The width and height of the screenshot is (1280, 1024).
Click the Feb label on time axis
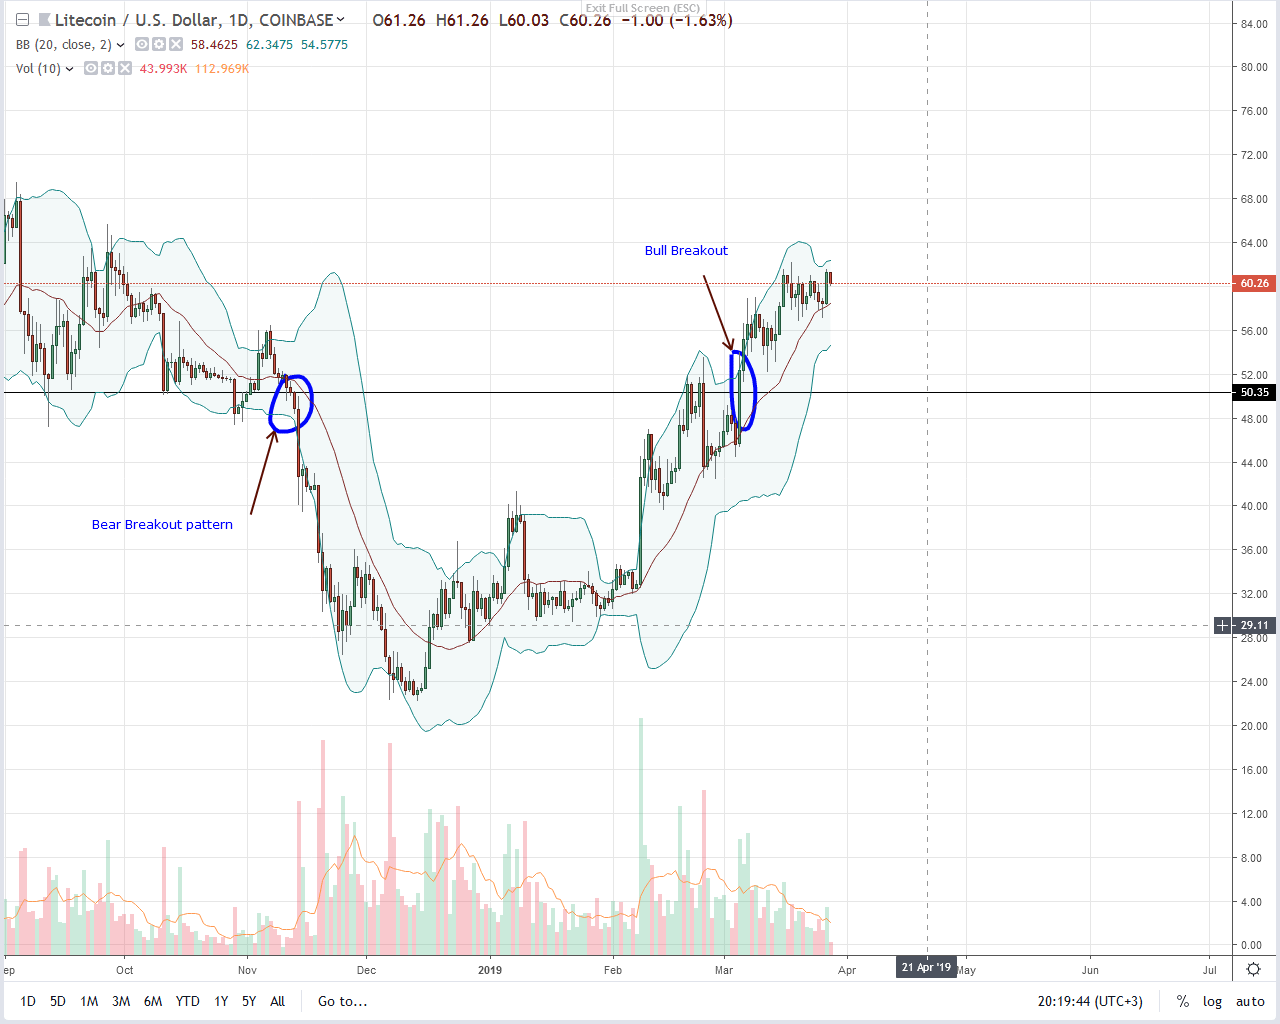tap(613, 970)
